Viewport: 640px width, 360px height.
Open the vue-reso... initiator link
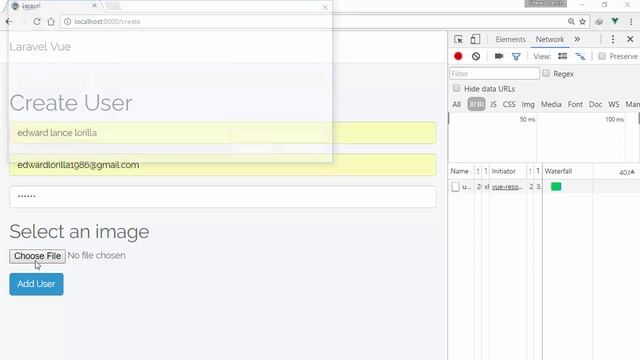point(507,187)
